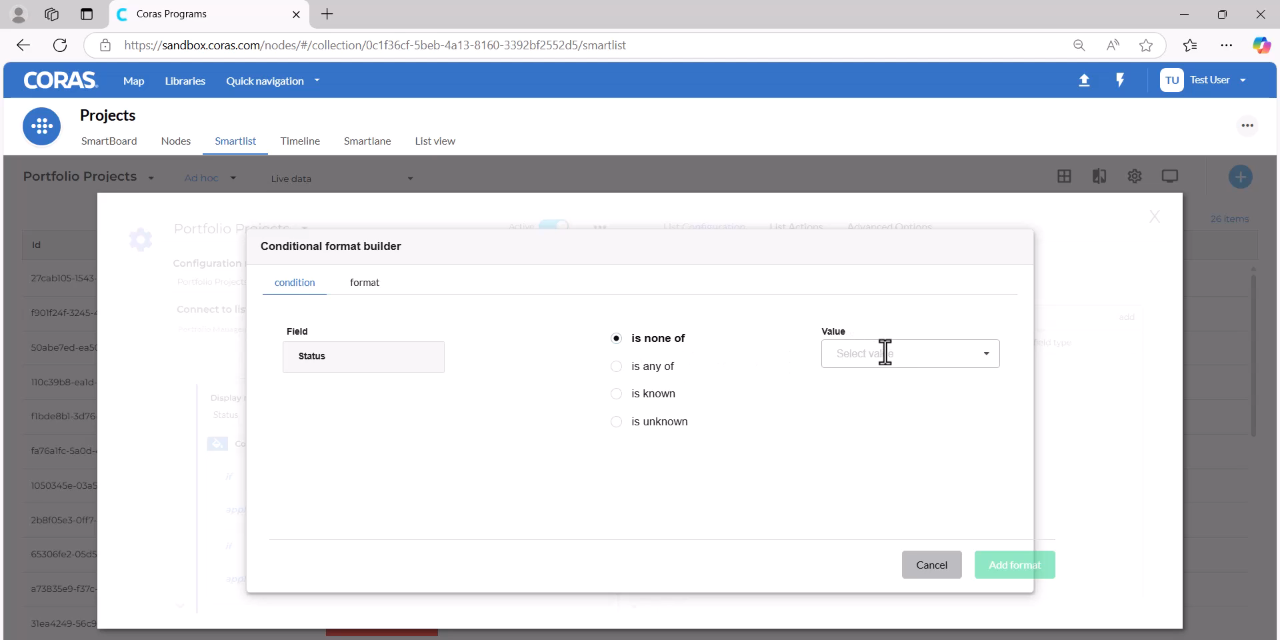Click the upload arrow icon

click(1084, 81)
